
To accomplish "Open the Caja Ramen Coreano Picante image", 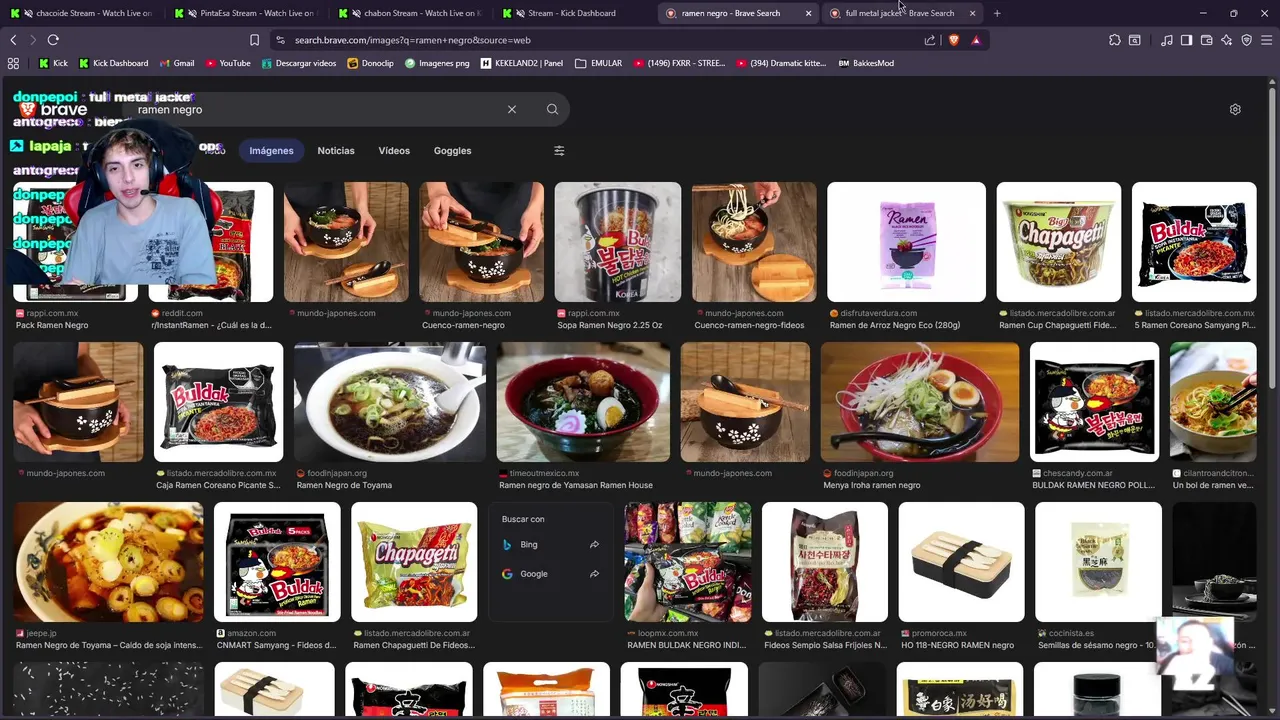I will (218, 402).
